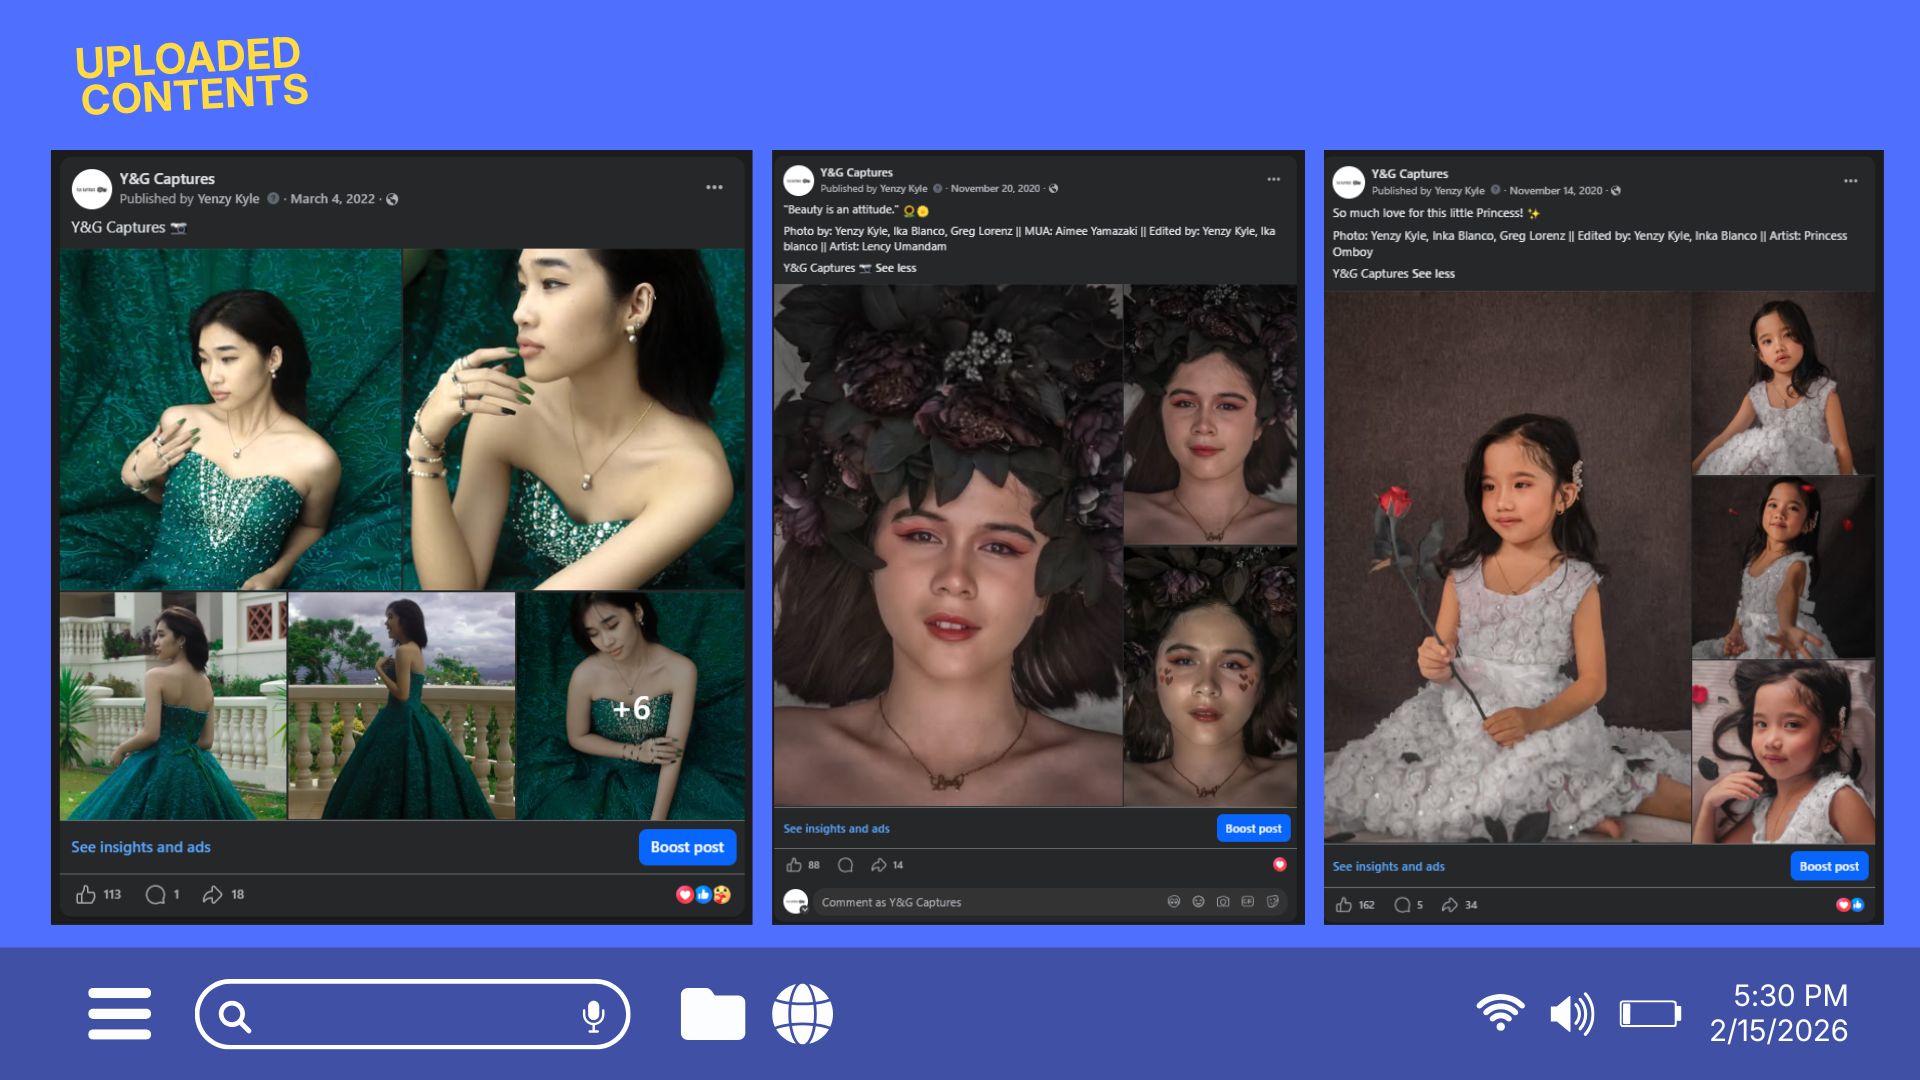Open the folder icon in taskbar

pyautogui.click(x=712, y=1014)
